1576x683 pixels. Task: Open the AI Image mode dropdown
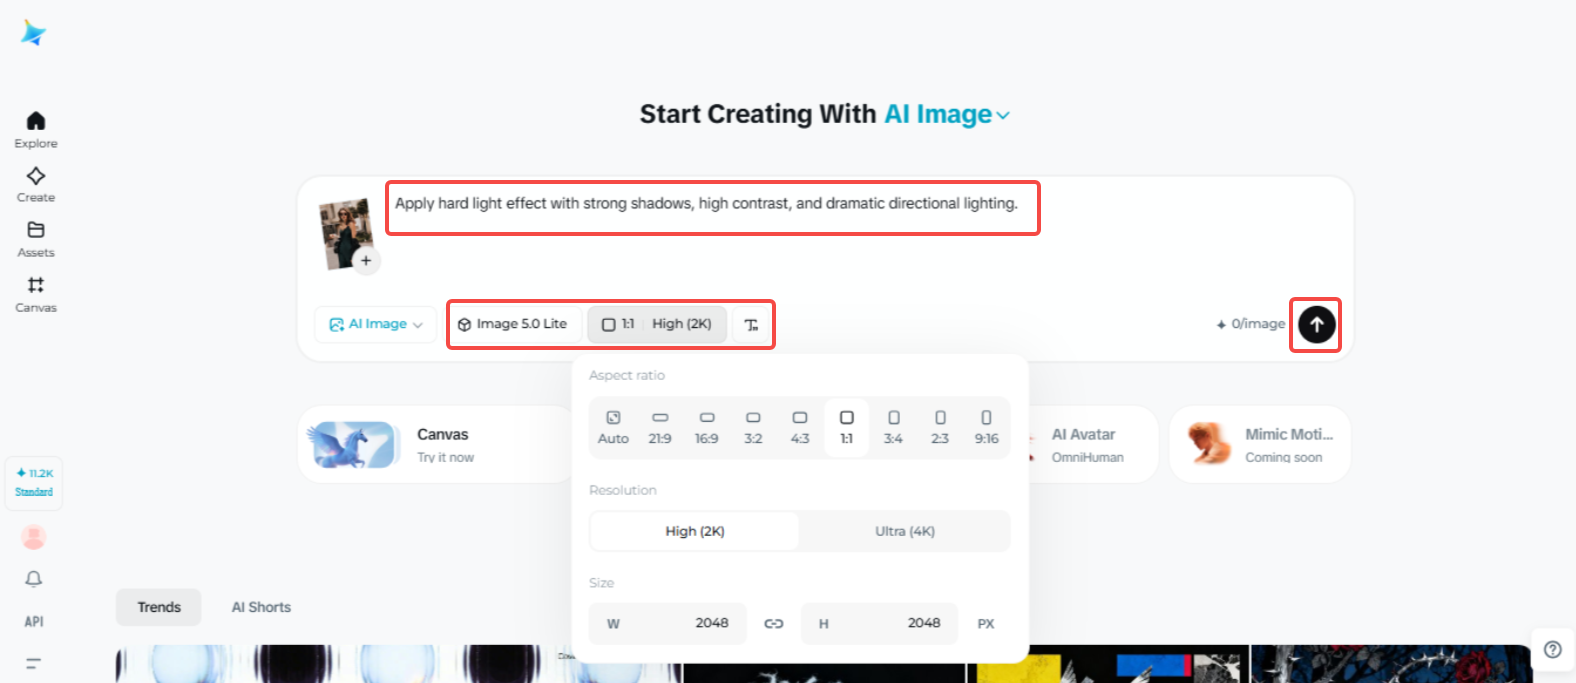coord(374,324)
